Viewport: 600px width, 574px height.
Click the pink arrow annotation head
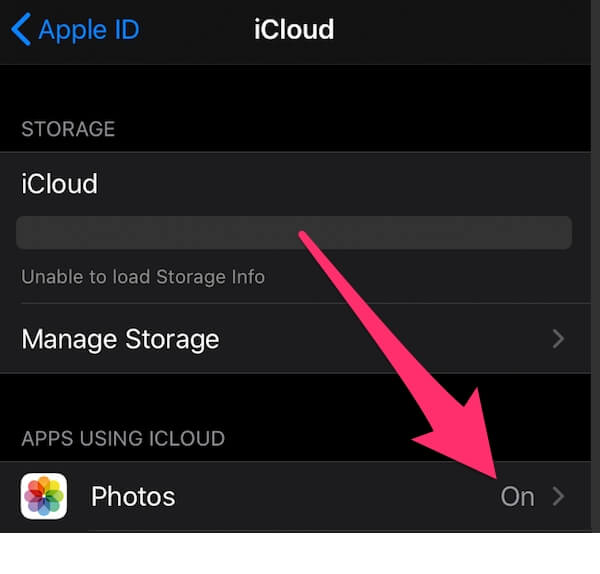(x=465, y=440)
